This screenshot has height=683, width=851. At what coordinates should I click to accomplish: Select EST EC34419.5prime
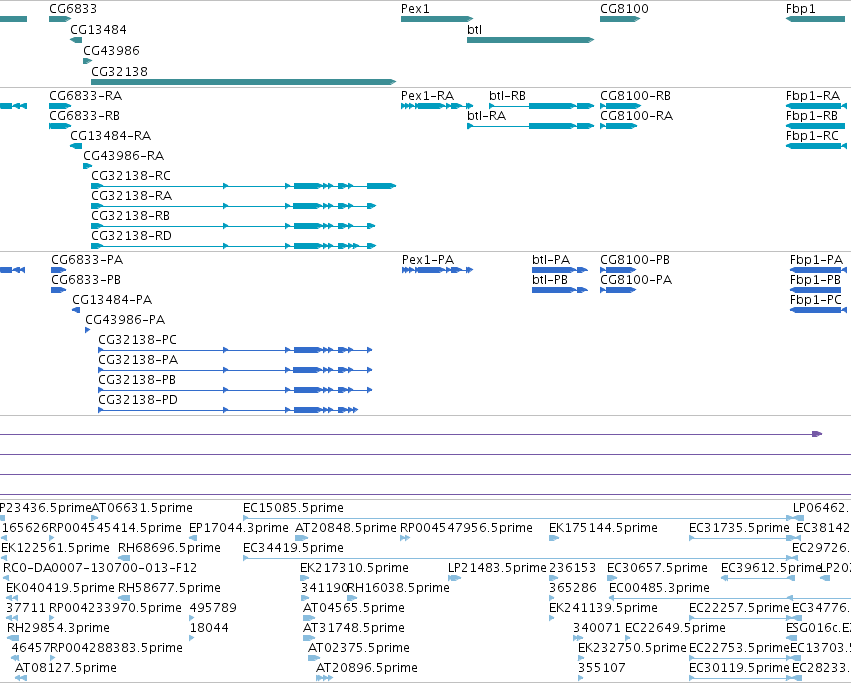520,558
